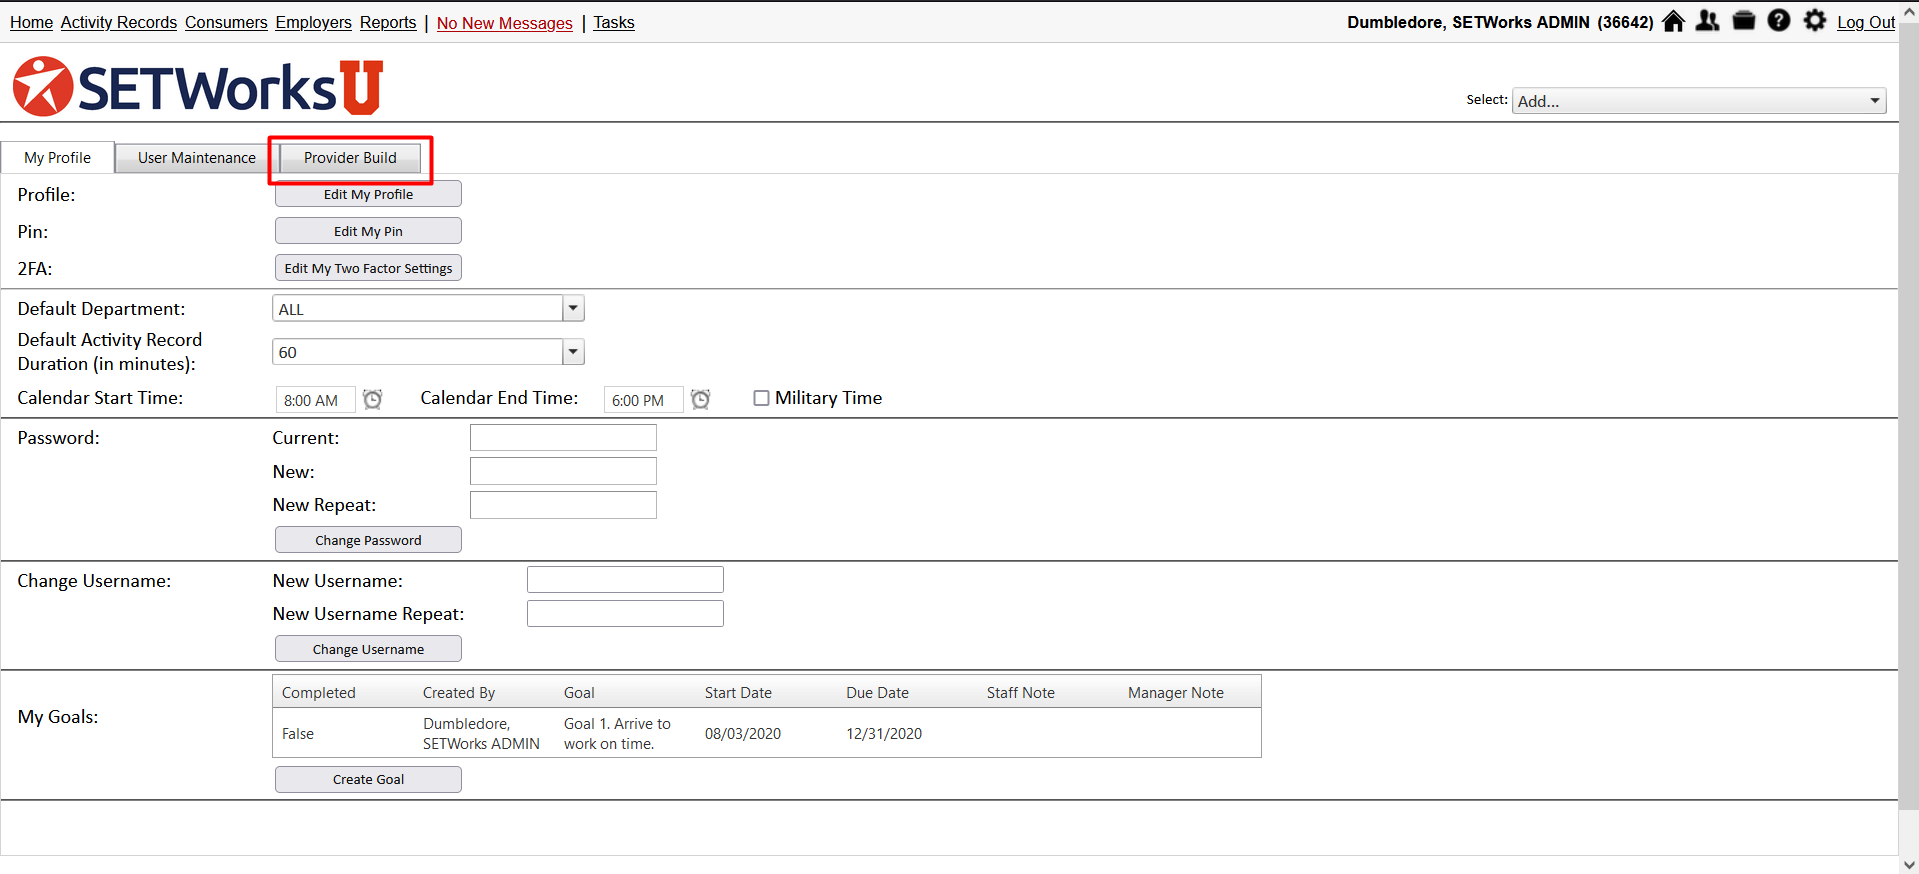Focus the New password field
1919x874 pixels.
click(563, 471)
